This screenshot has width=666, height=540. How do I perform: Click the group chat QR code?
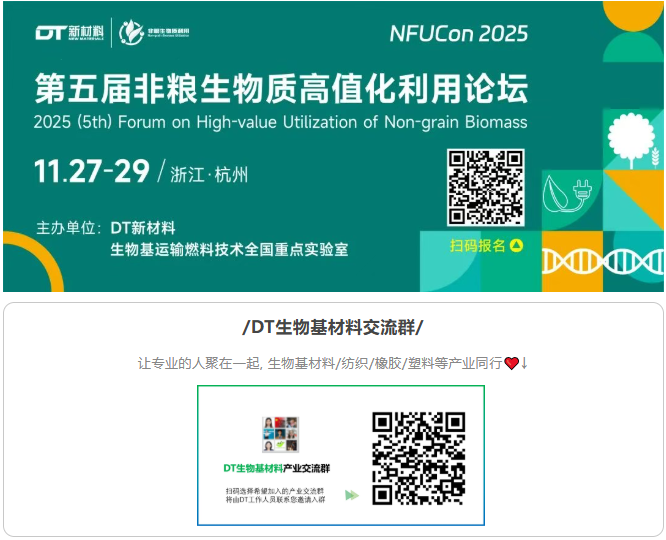click(419, 458)
